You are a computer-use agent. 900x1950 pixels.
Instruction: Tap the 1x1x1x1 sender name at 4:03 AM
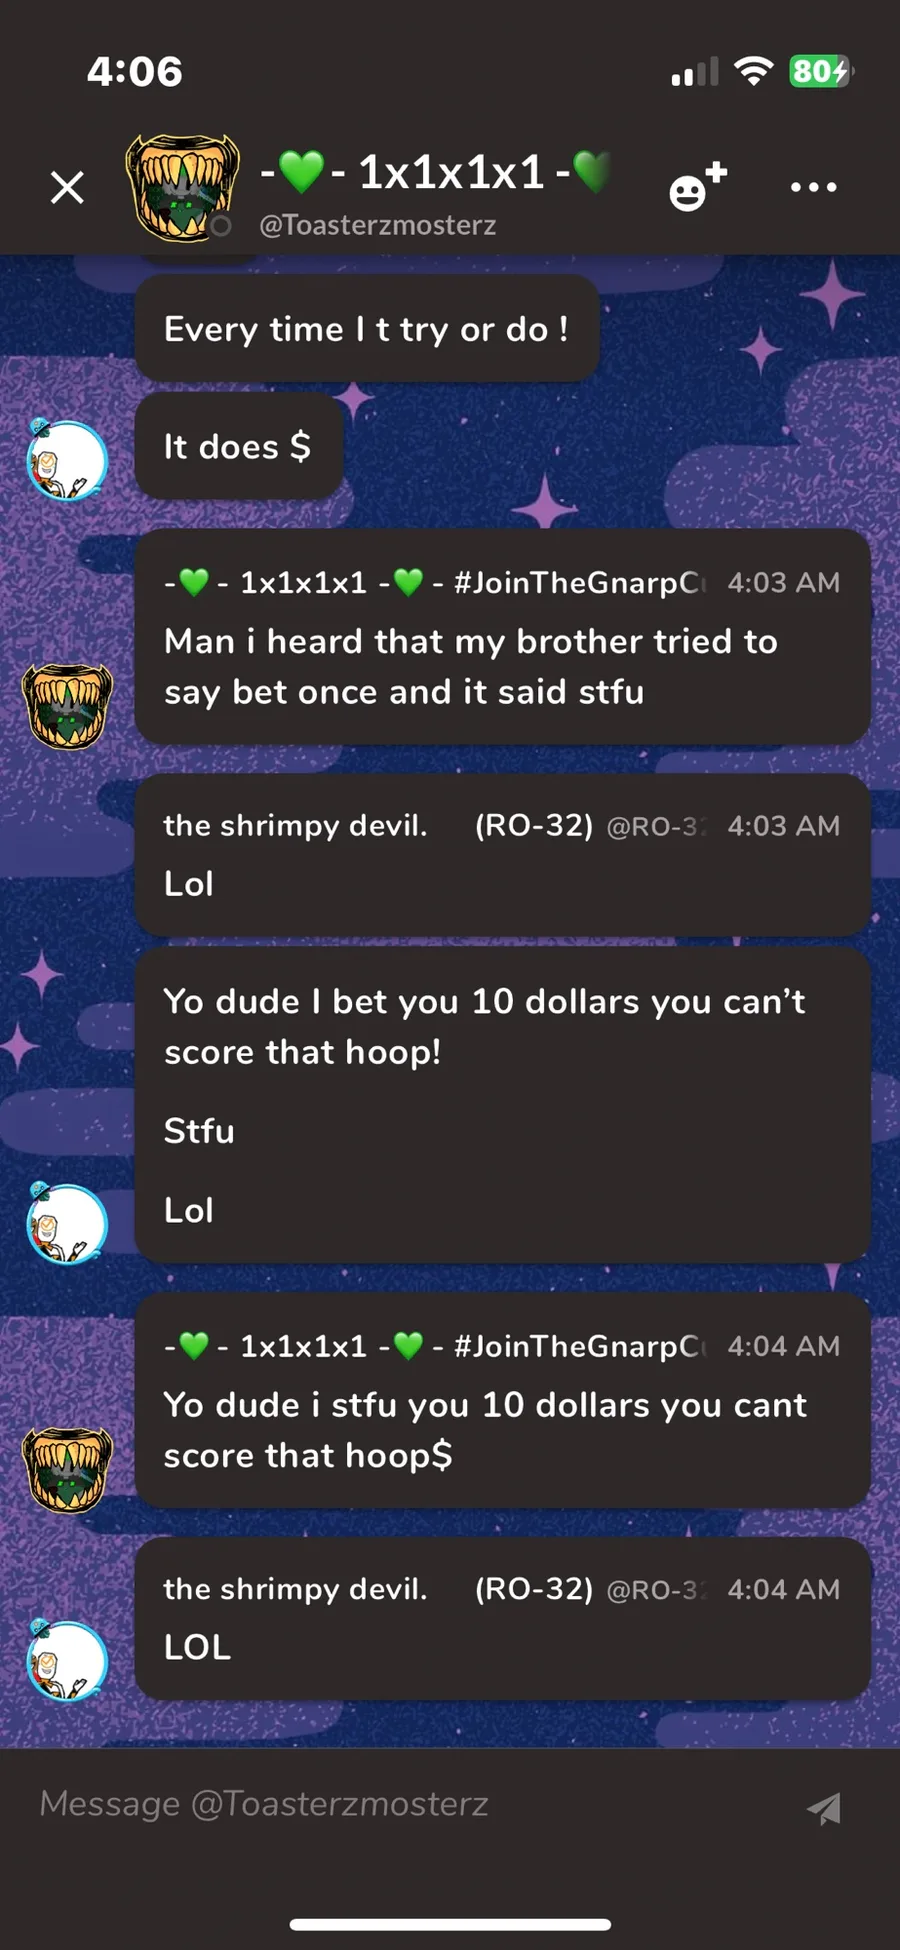pos(434,582)
